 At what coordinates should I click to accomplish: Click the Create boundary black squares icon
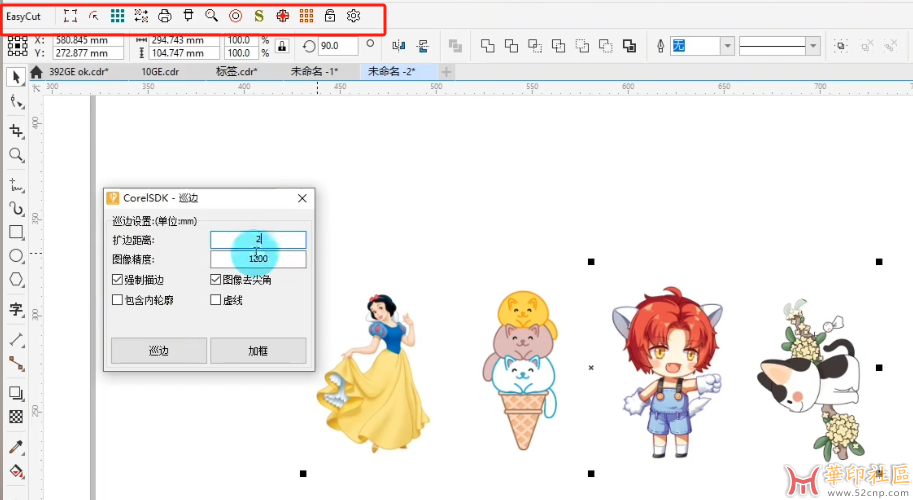coord(629,46)
